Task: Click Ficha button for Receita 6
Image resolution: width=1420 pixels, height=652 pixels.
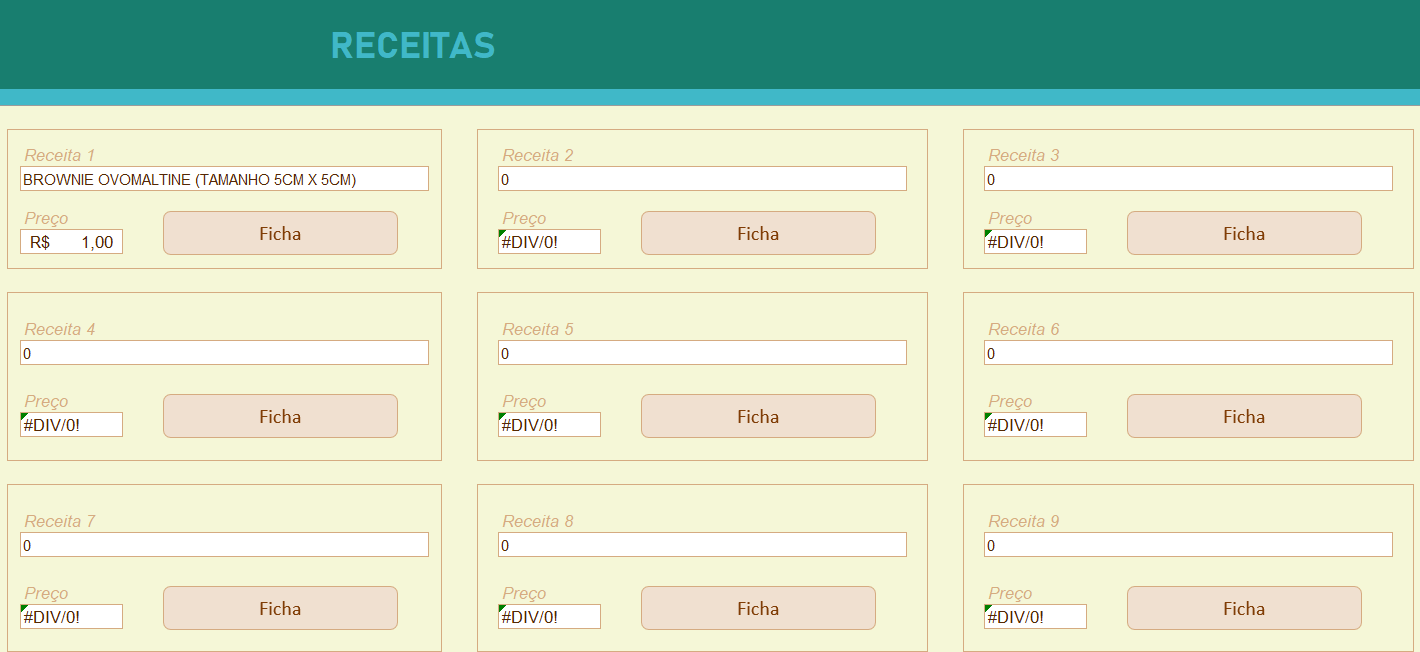Action: (x=1244, y=416)
